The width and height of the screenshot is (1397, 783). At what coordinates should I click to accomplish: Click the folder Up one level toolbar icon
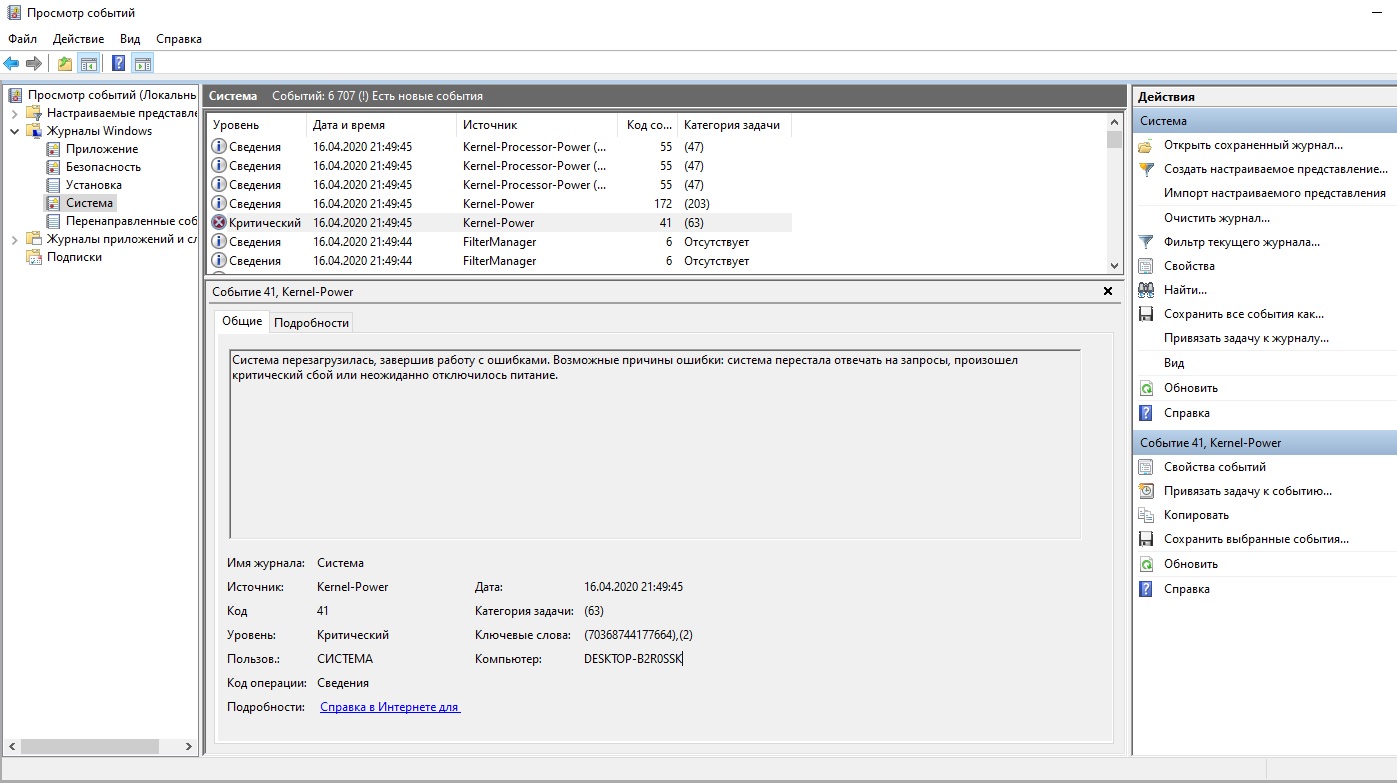[x=64, y=64]
